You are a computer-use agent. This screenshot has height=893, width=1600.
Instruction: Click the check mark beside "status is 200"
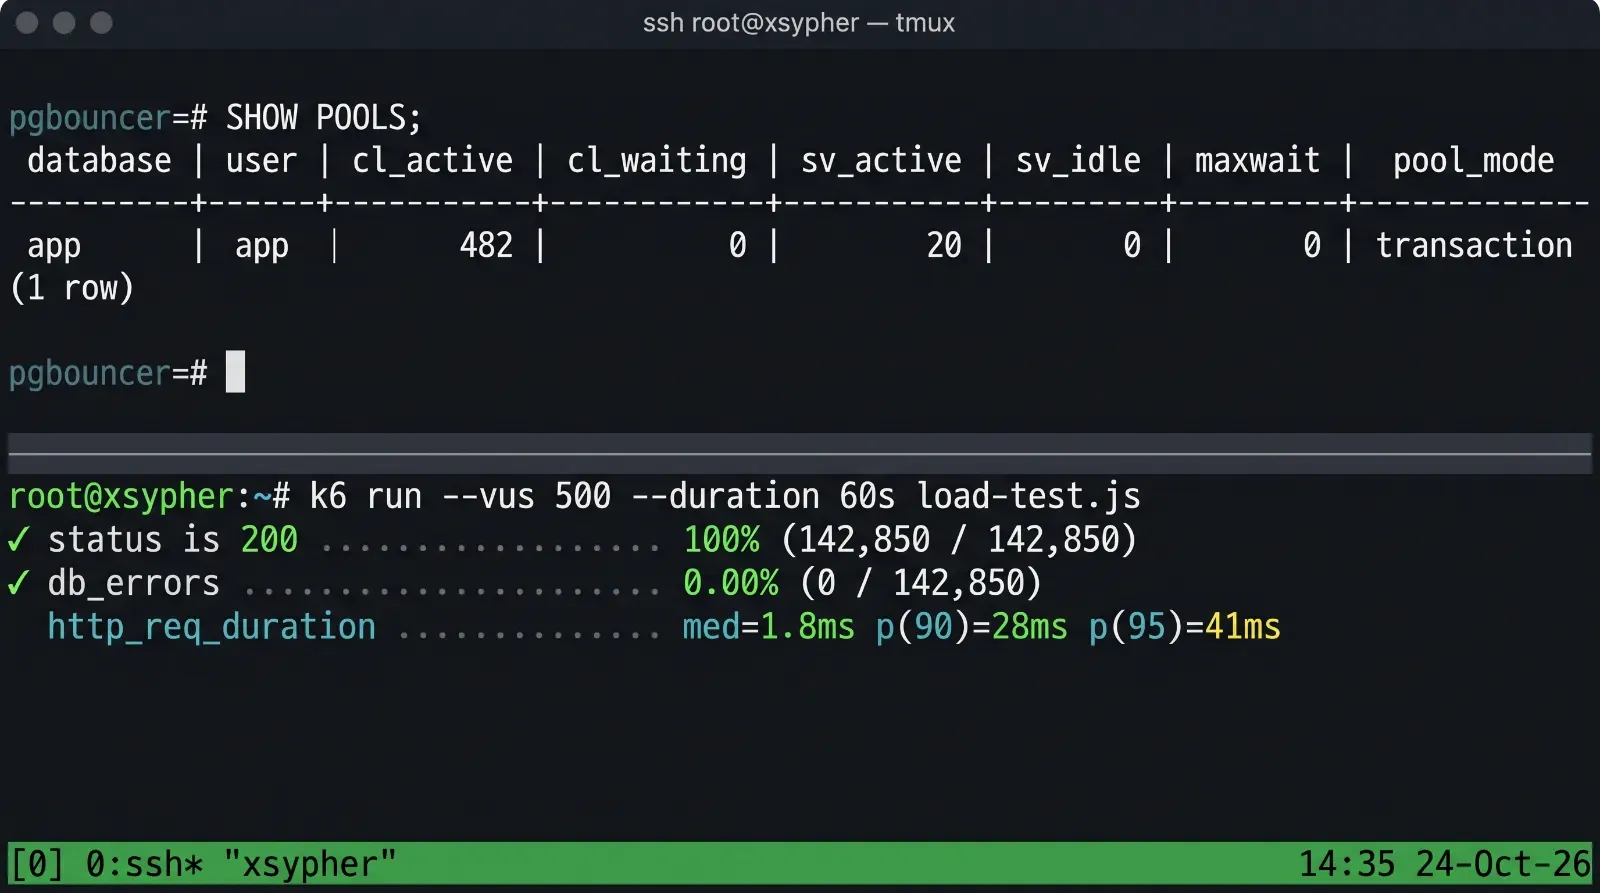click(18, 540)
